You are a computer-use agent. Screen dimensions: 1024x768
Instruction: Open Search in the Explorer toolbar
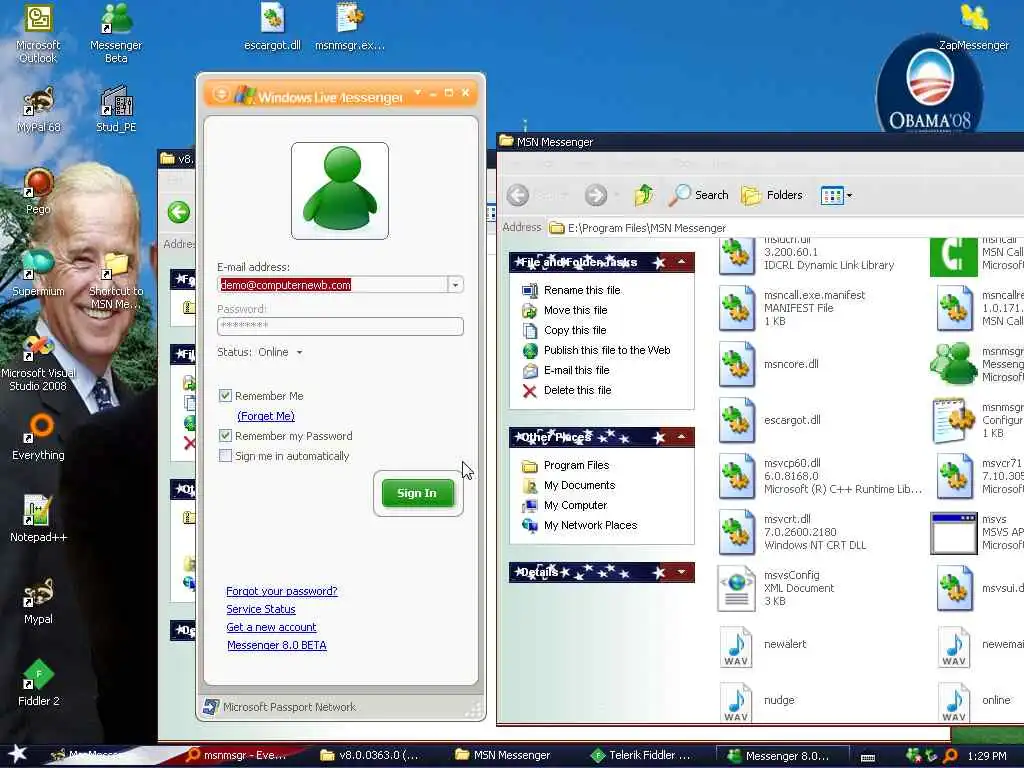tap(699, 195)
